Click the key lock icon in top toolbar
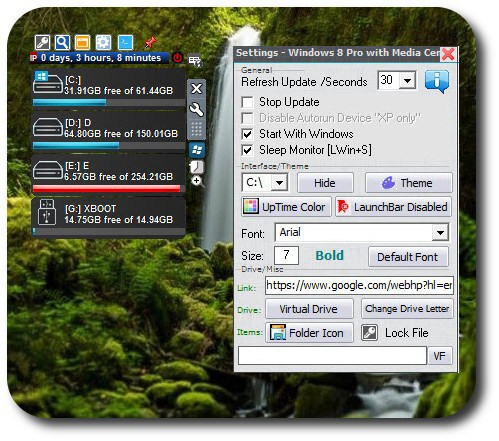The height and width of the screenshot is (441, 499). (x=42, y=43)
